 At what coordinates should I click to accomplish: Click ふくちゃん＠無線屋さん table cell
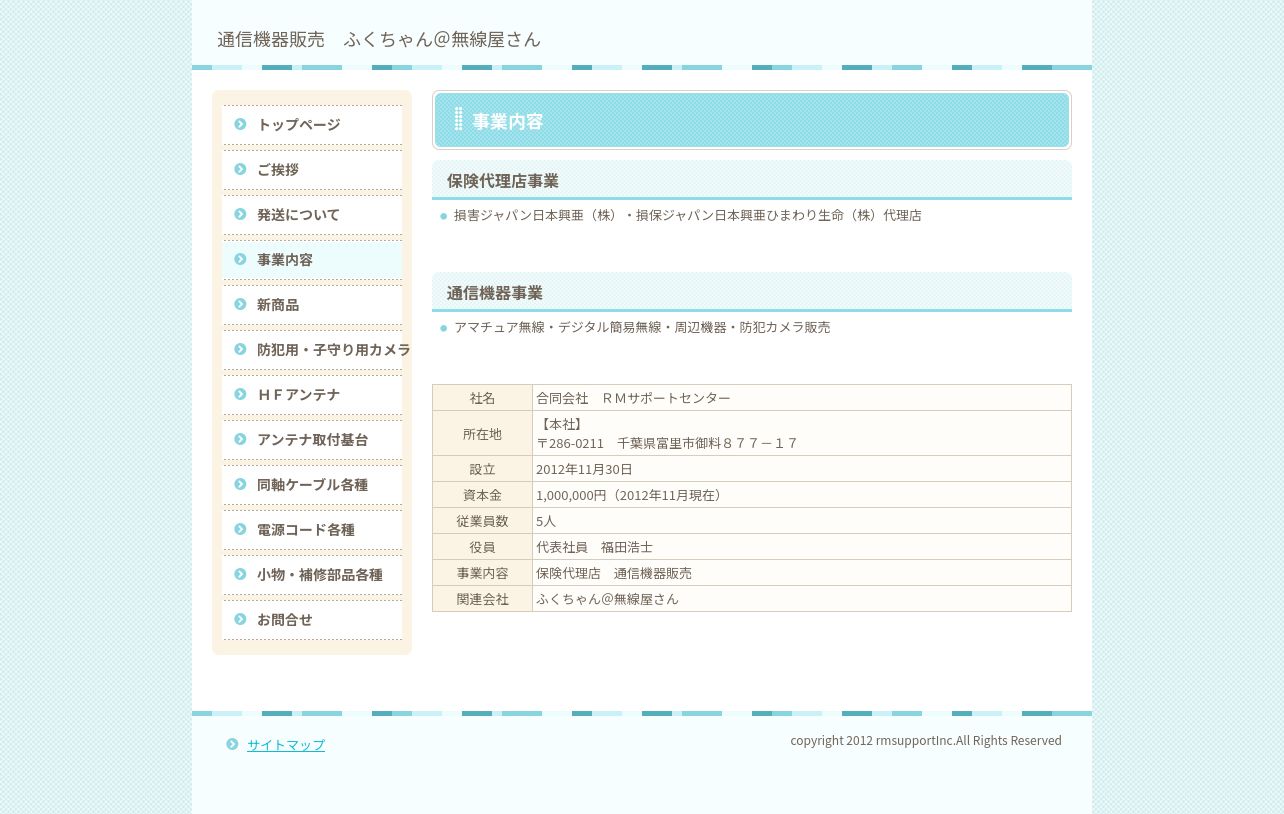pyautogui.click(x=802, y=599)
